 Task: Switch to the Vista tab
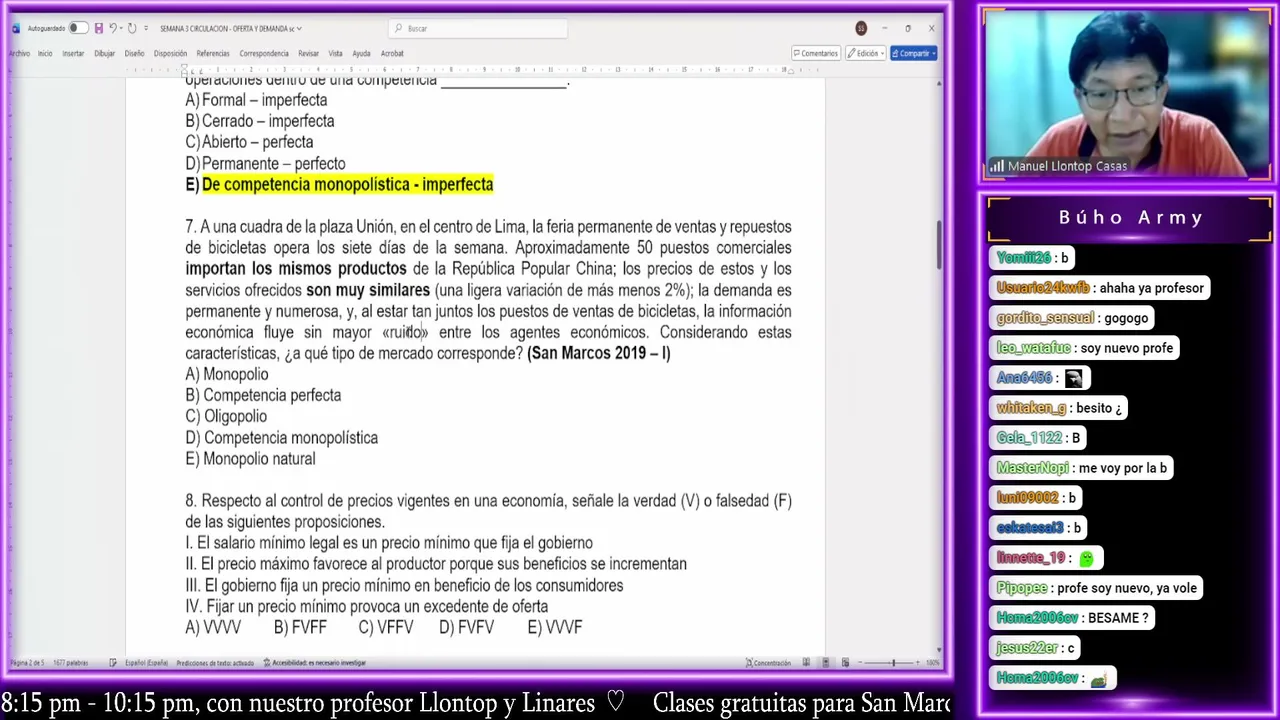335,53
